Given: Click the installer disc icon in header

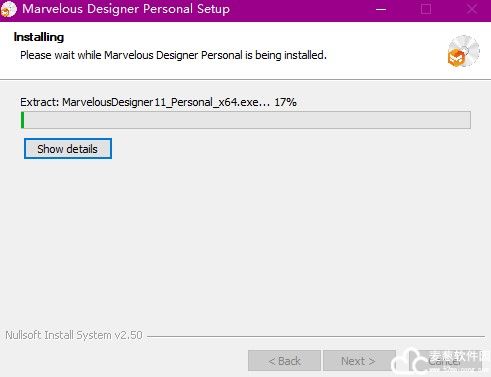Looking at the screenshot, I should 464,51.
